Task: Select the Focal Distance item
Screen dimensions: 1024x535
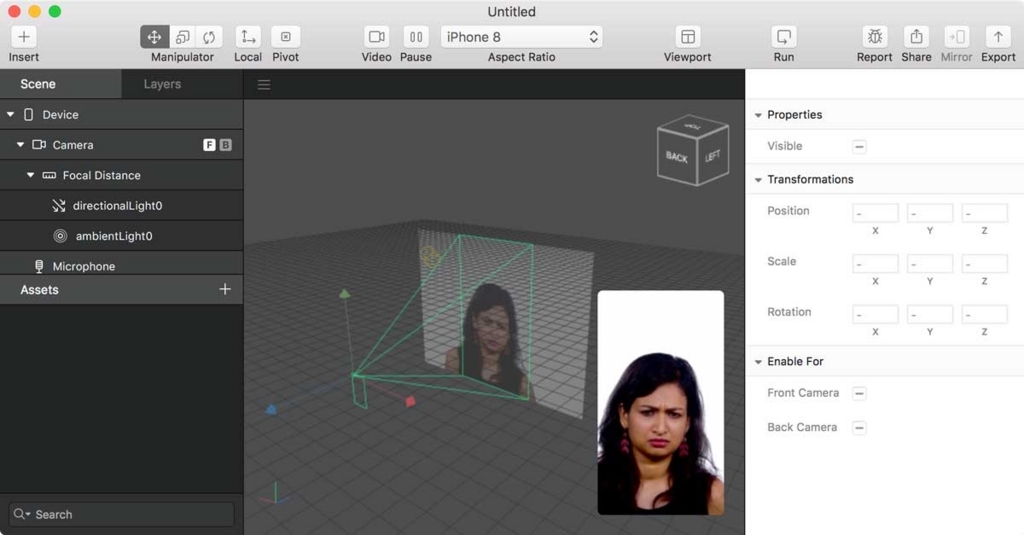Action: (121, 175)
